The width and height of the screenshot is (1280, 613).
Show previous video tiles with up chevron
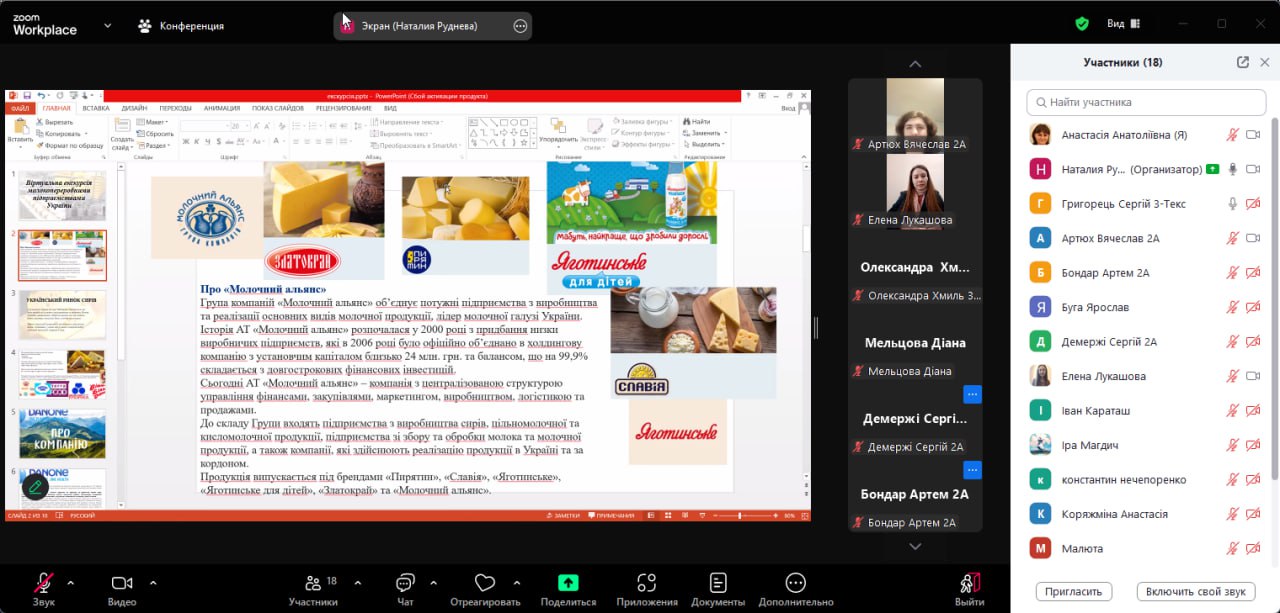pyautogui.click(x=915, y=64)
